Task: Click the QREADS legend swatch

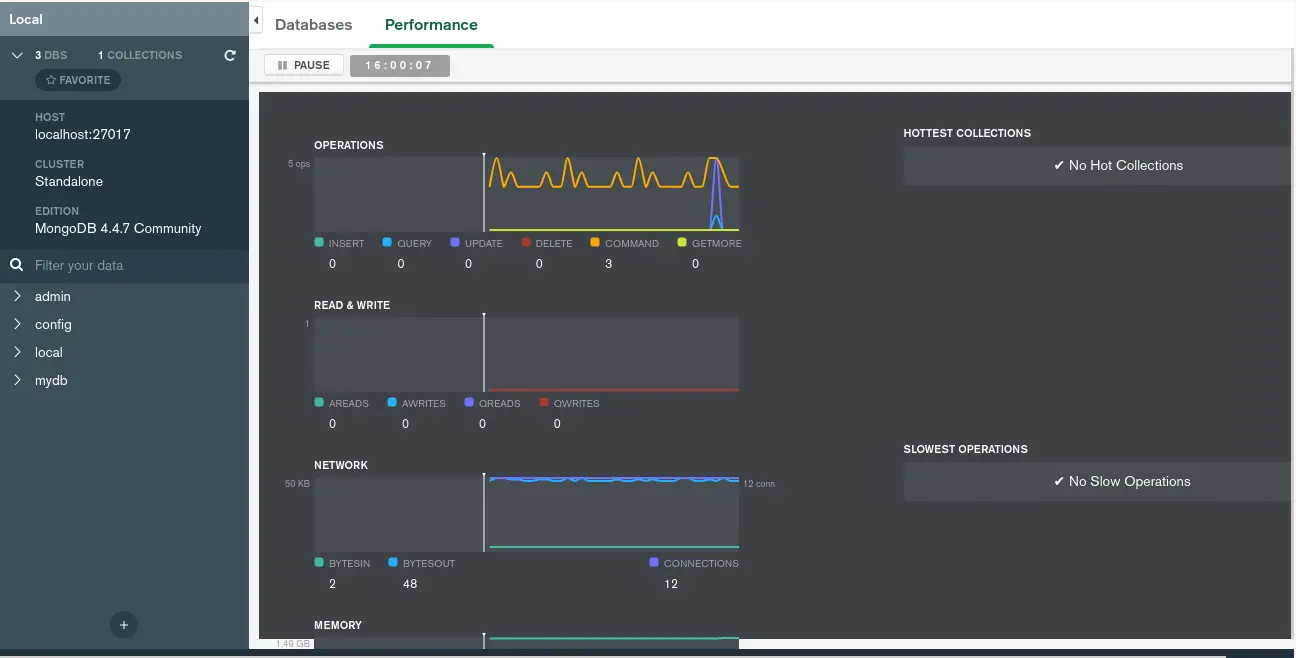Action: click(469, 402)
